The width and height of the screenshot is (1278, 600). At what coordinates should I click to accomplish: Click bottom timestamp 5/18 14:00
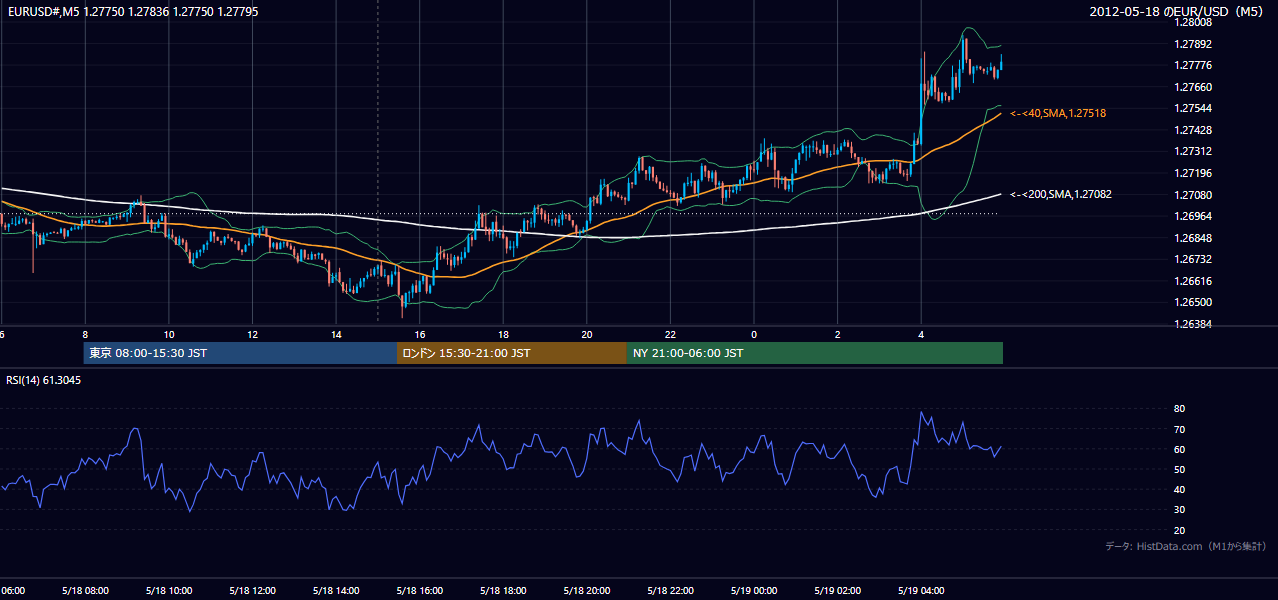click(336, 590)
